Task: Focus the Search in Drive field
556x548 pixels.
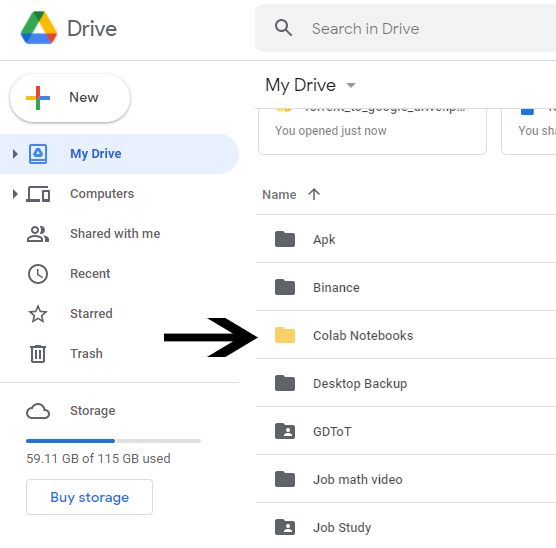Action: (405, 28)
